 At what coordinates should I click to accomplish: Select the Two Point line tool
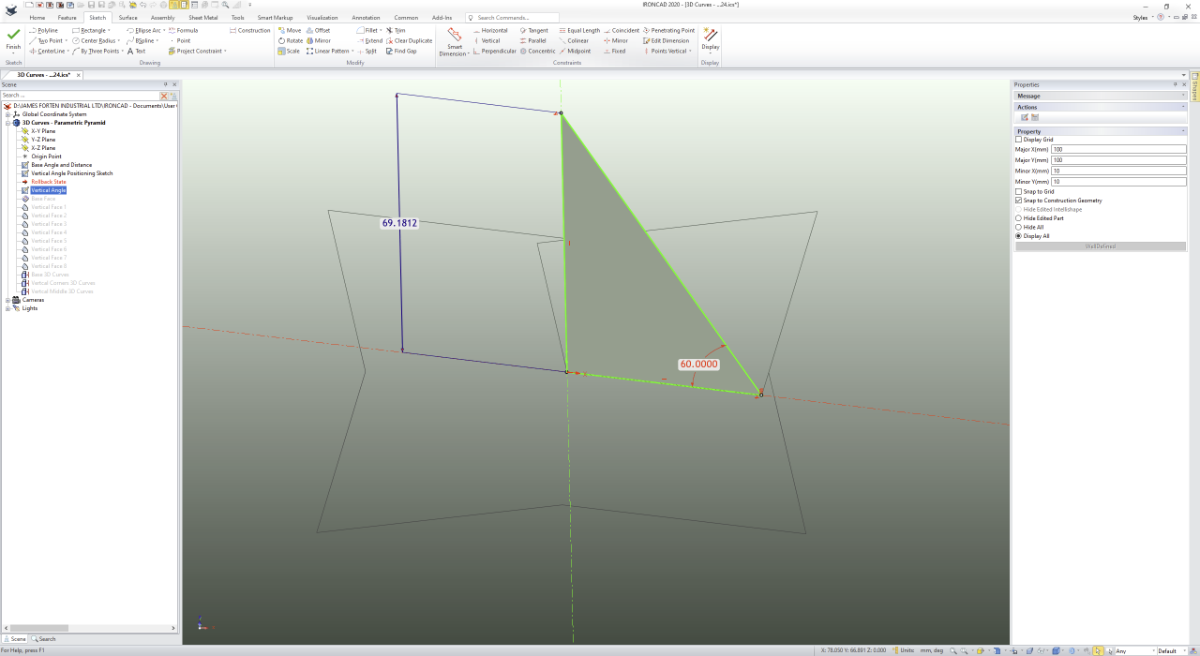coord(47,40)
